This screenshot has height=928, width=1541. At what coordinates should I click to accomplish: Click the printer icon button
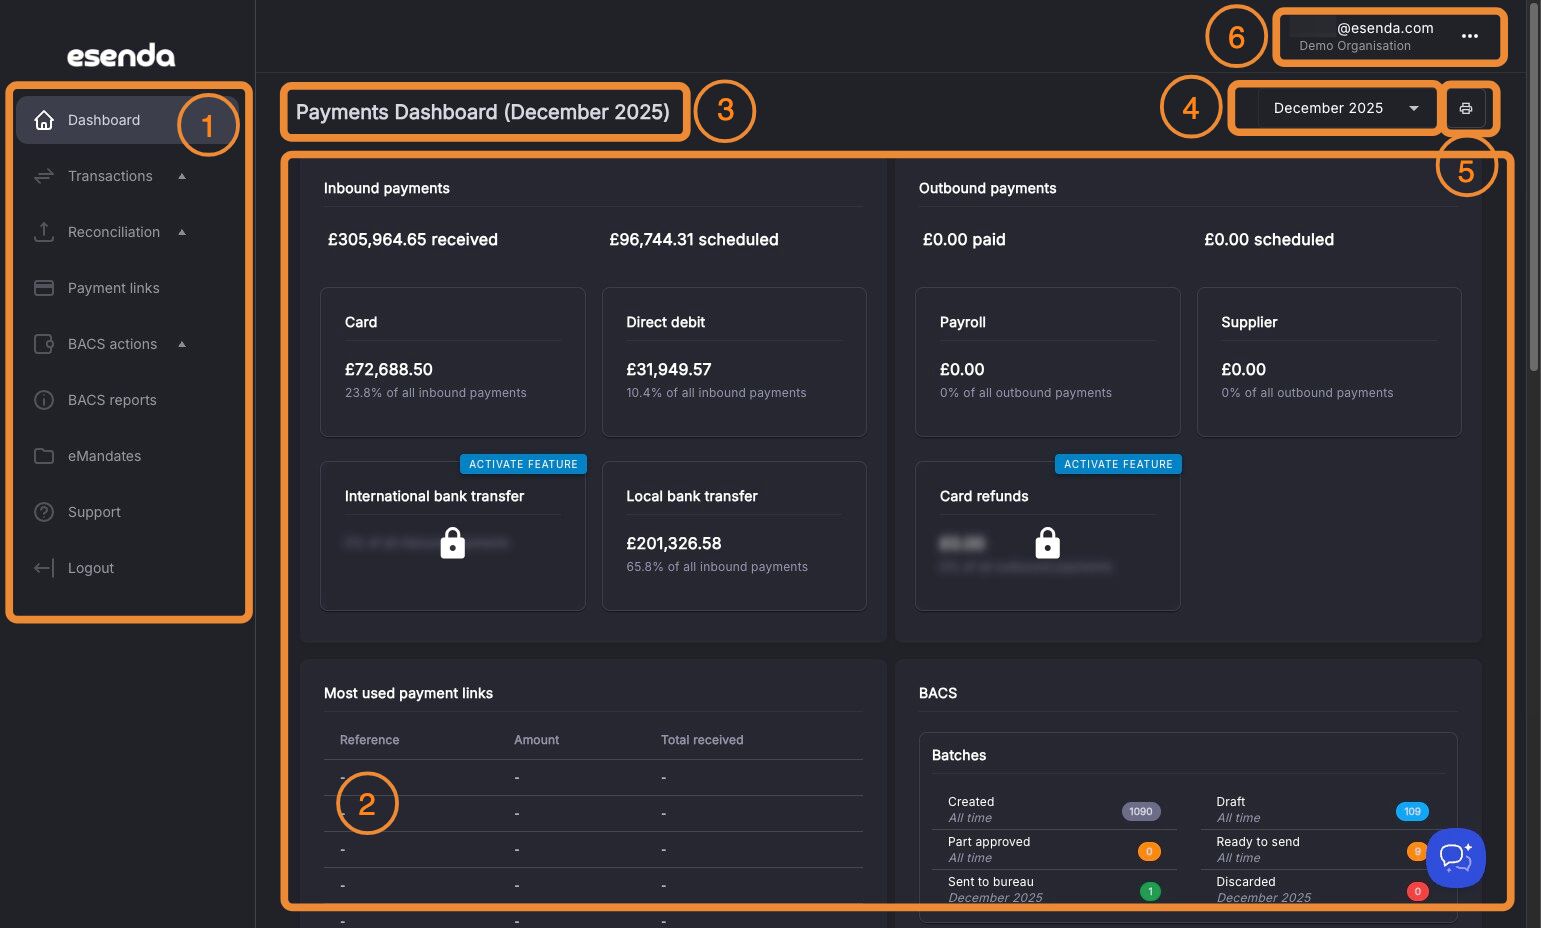(x=1465, y=108)
